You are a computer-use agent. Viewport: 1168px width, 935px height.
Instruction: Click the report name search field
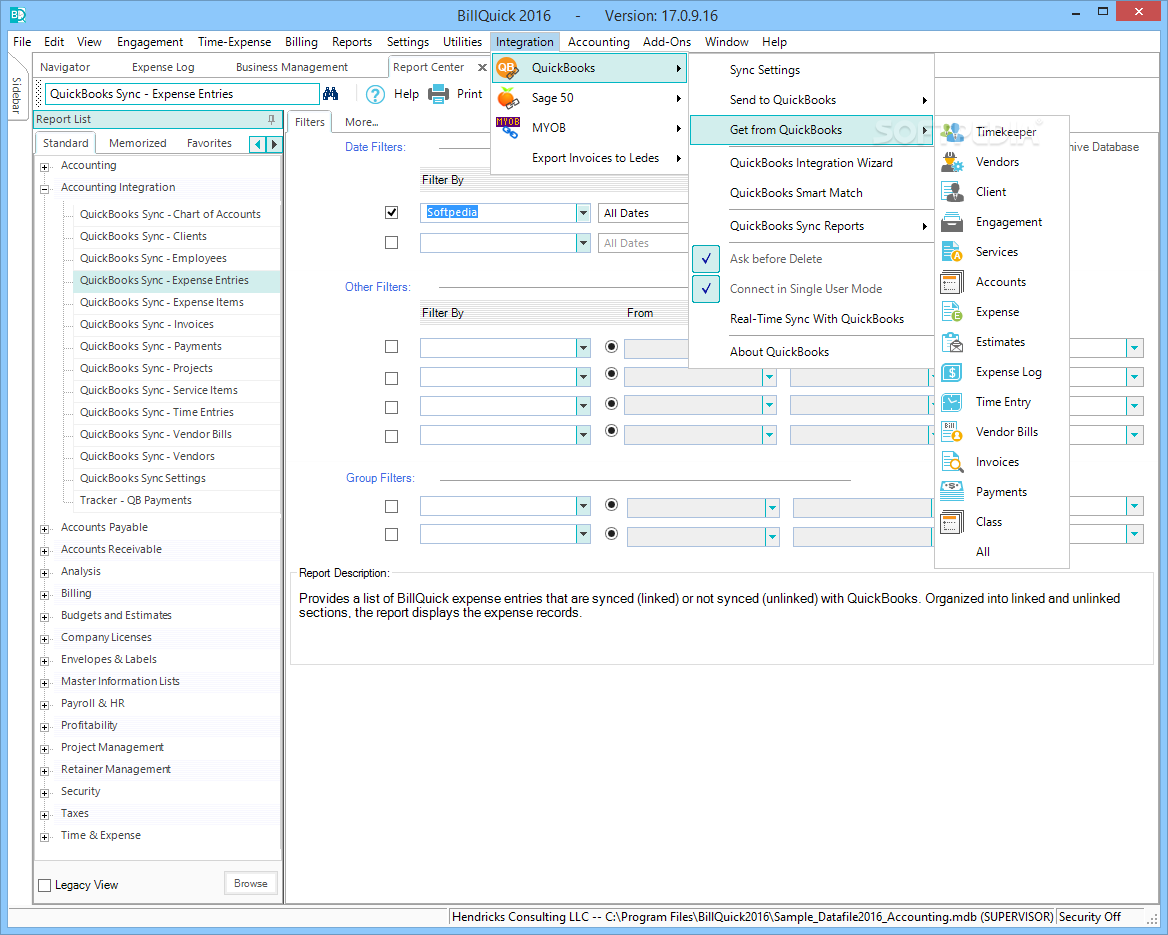(x=182, y=94)
